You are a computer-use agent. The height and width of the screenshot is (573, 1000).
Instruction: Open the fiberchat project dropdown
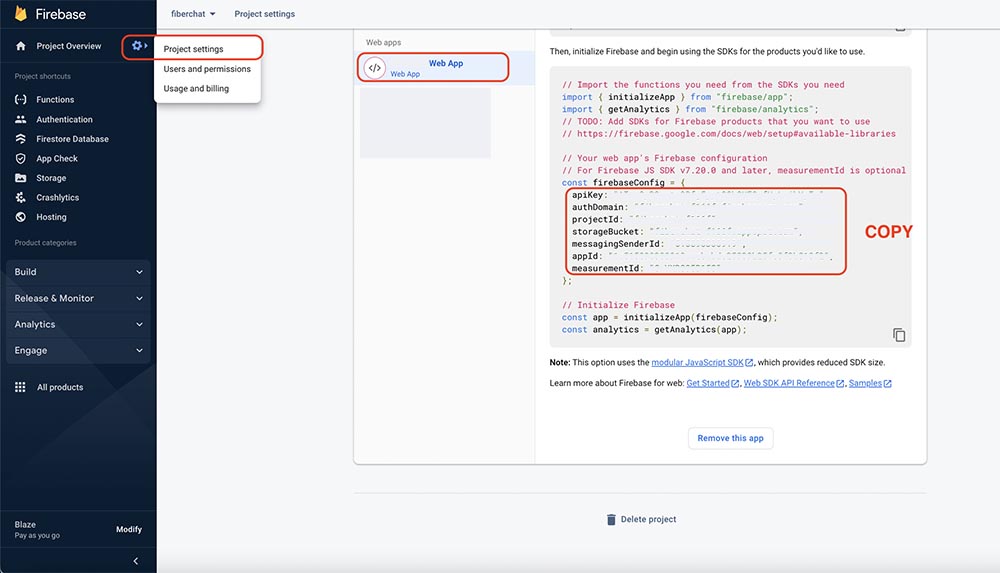tap(193, 13)
